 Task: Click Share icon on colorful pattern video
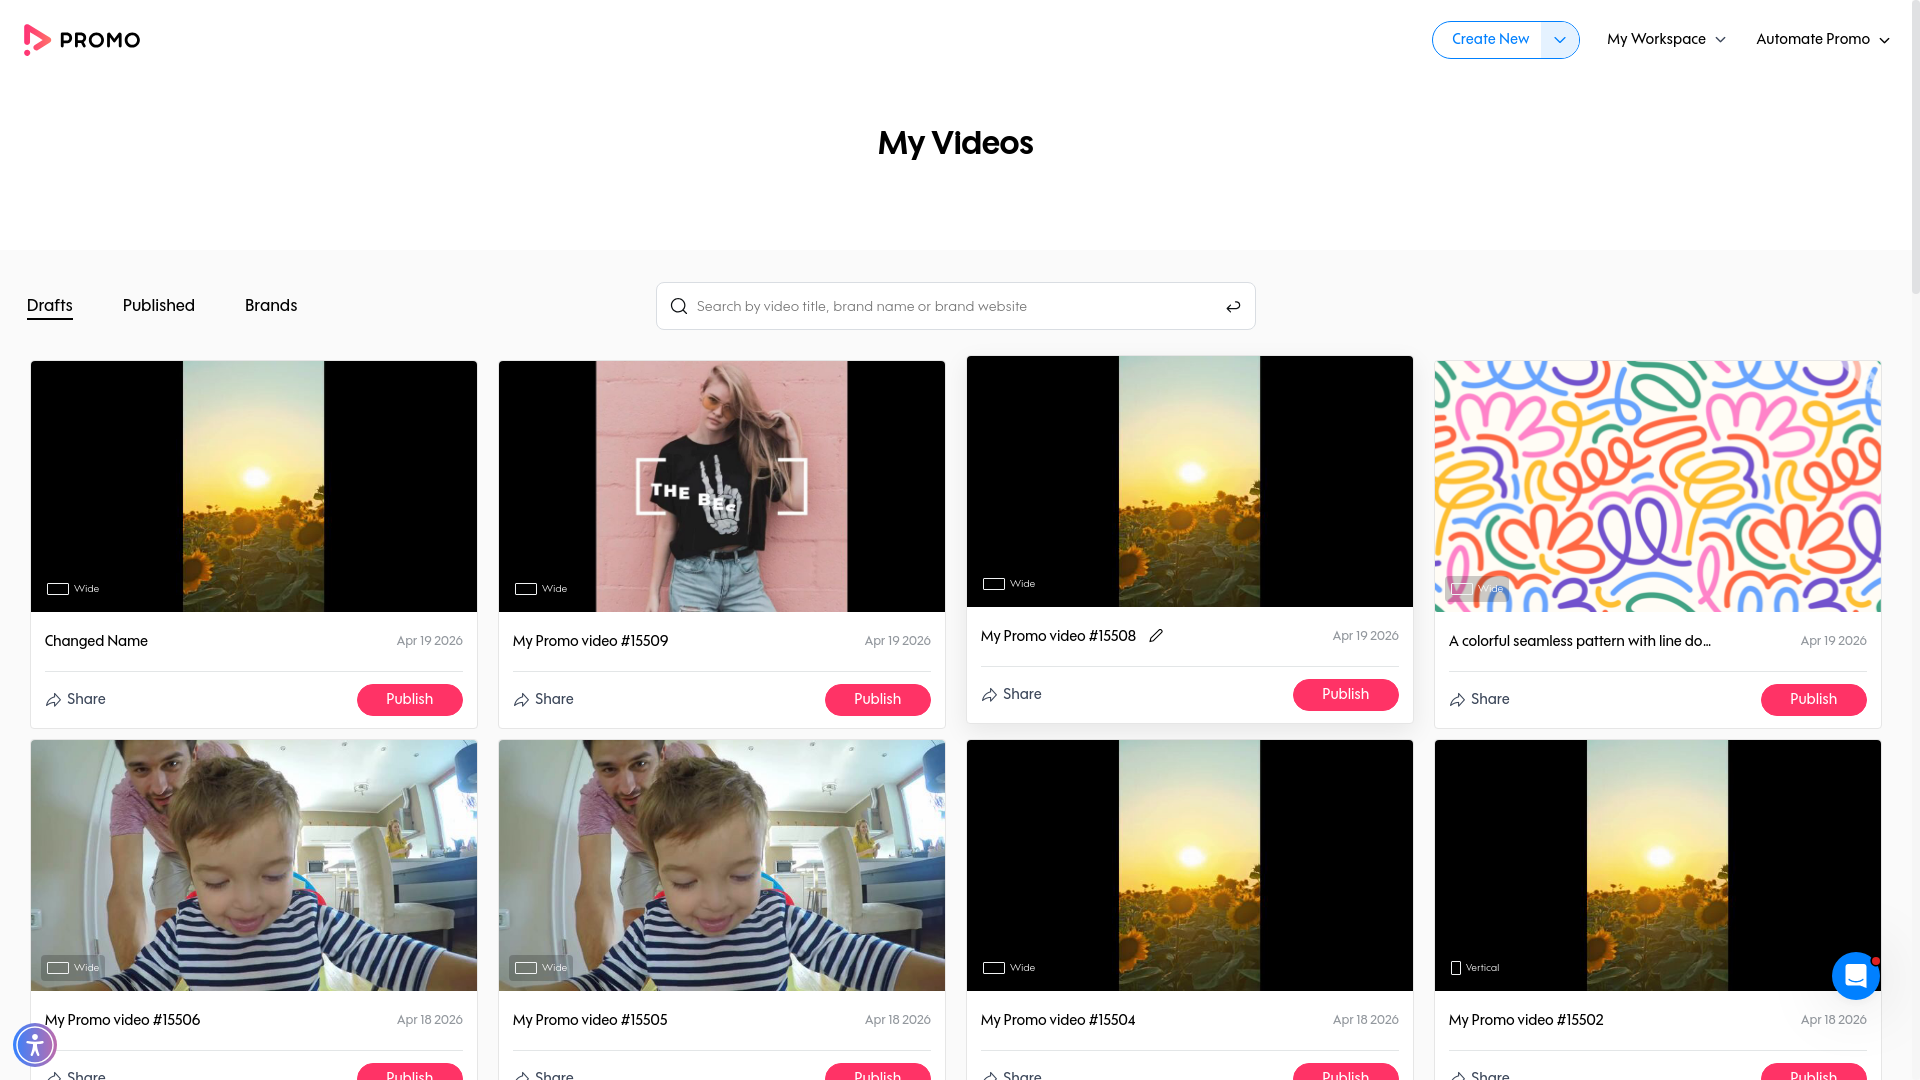coord(1458,700)
